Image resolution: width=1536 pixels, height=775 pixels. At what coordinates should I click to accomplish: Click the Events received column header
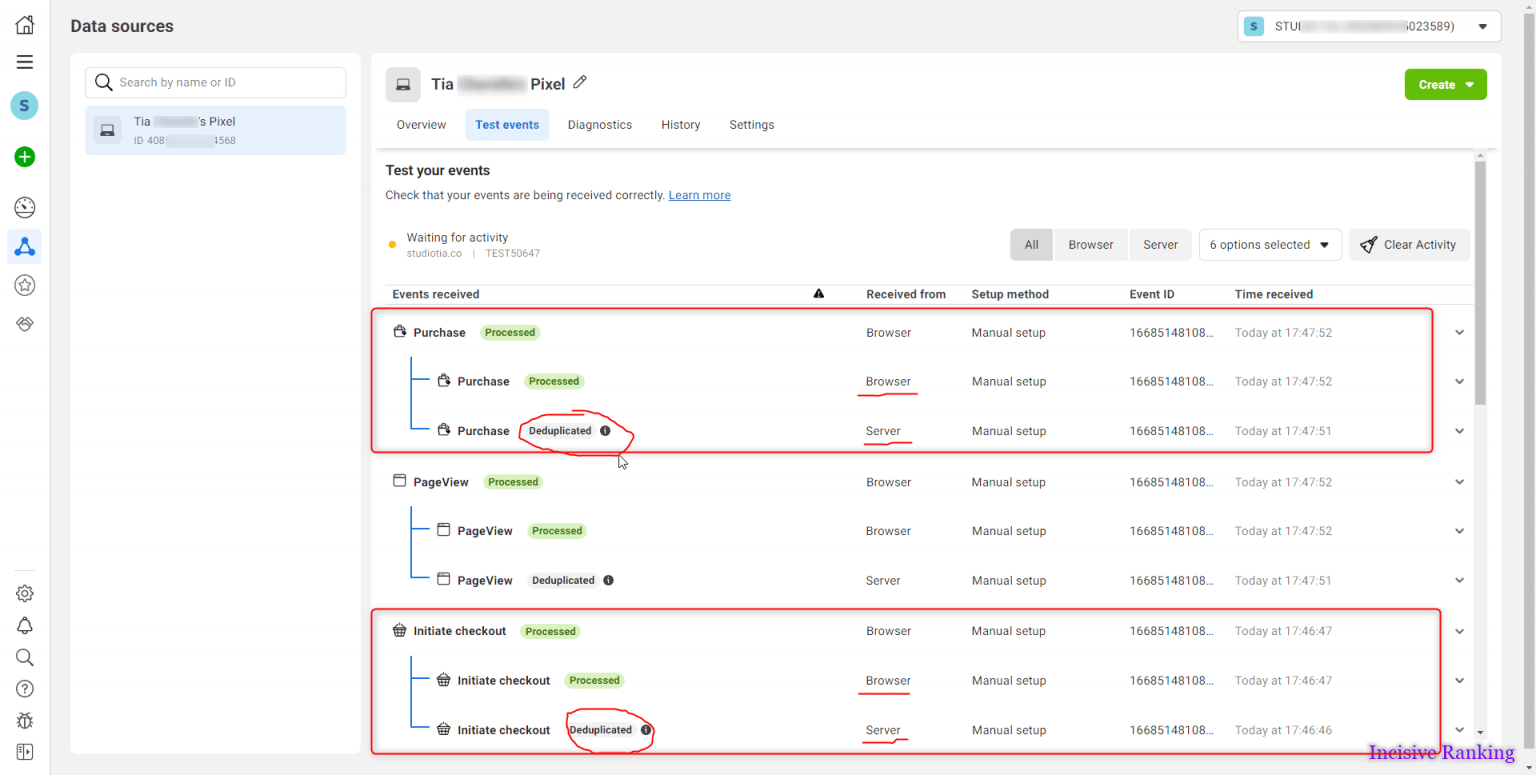(x=436, y=294)
